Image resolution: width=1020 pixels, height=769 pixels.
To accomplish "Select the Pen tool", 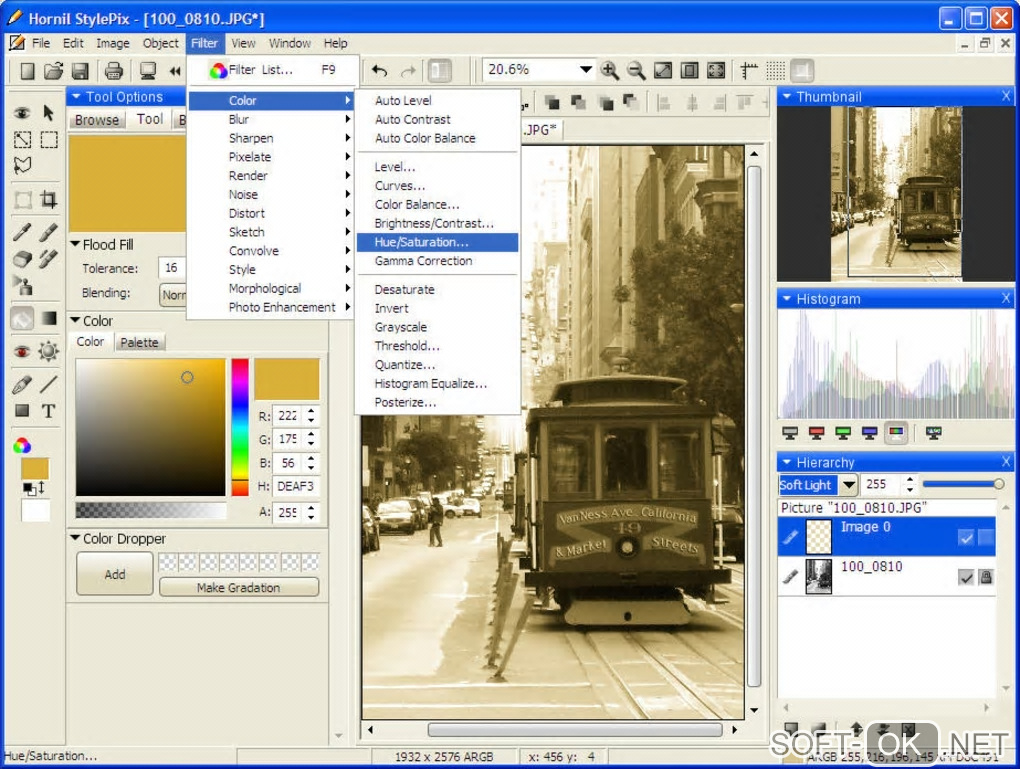I will [x=22, y=384].
